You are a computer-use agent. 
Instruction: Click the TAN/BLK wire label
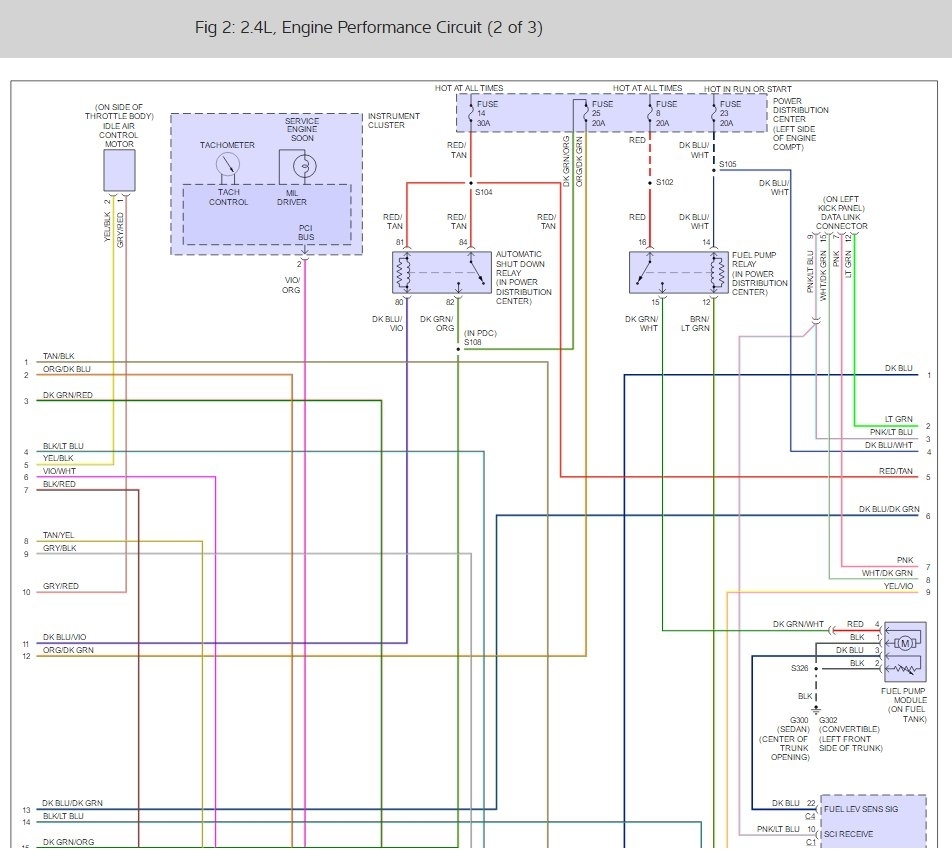point(58,356)
